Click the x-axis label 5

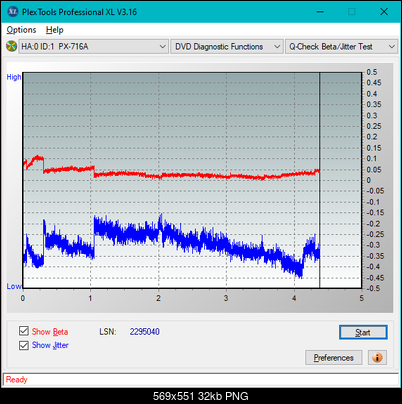[x=361, y=298]
